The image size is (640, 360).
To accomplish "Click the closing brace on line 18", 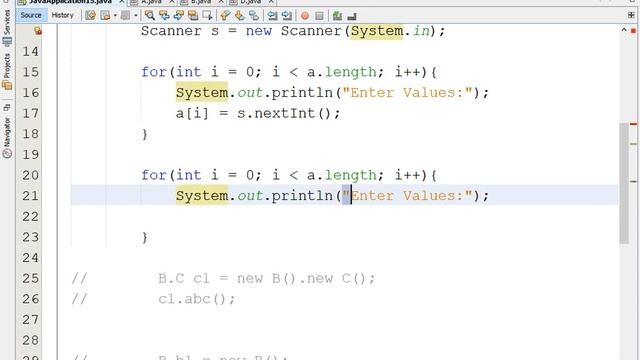I will (144, 134).
